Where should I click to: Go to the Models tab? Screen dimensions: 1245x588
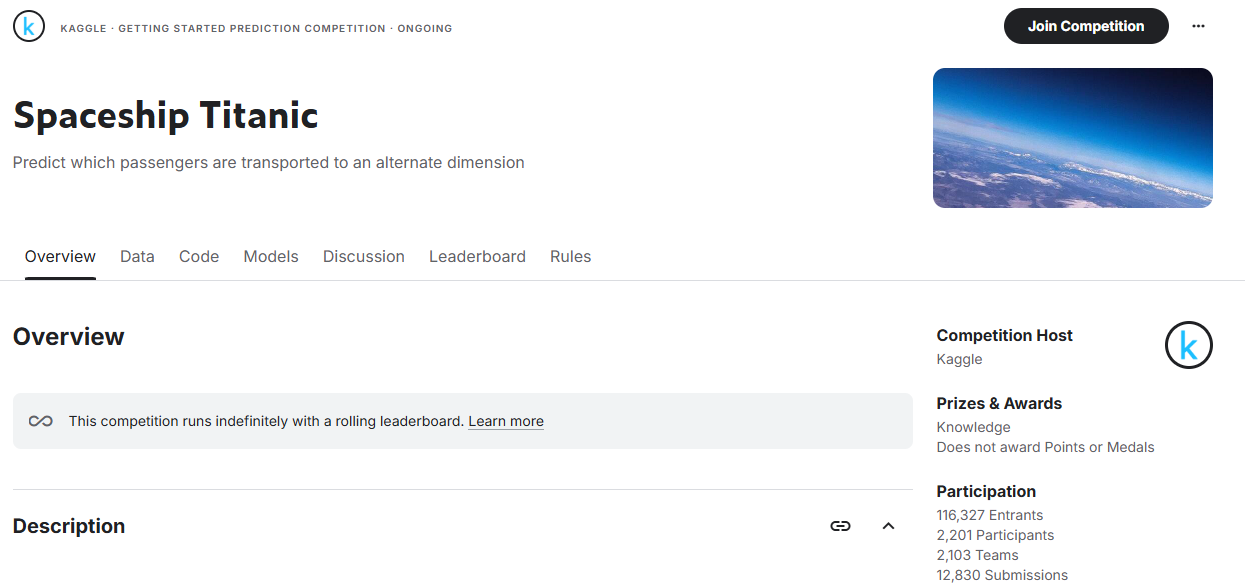coord(271,257)
